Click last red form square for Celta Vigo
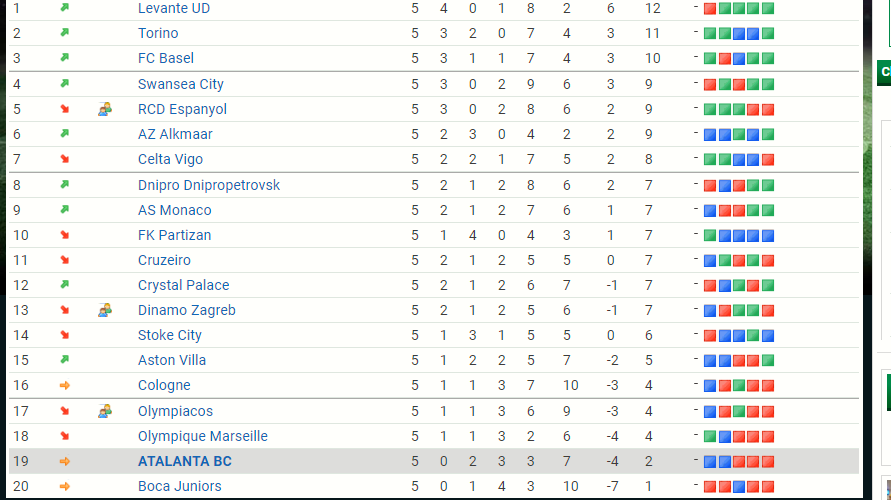Screen dimensions: 891x500 point(768,159)
